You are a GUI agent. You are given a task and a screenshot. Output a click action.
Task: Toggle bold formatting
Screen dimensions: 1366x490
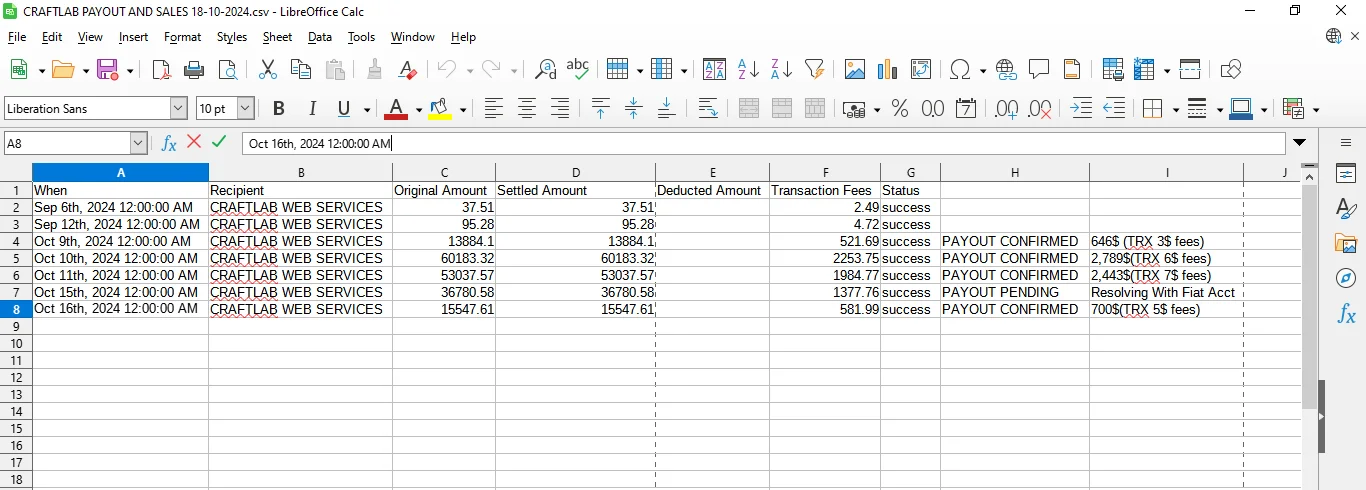pos(279,108)
